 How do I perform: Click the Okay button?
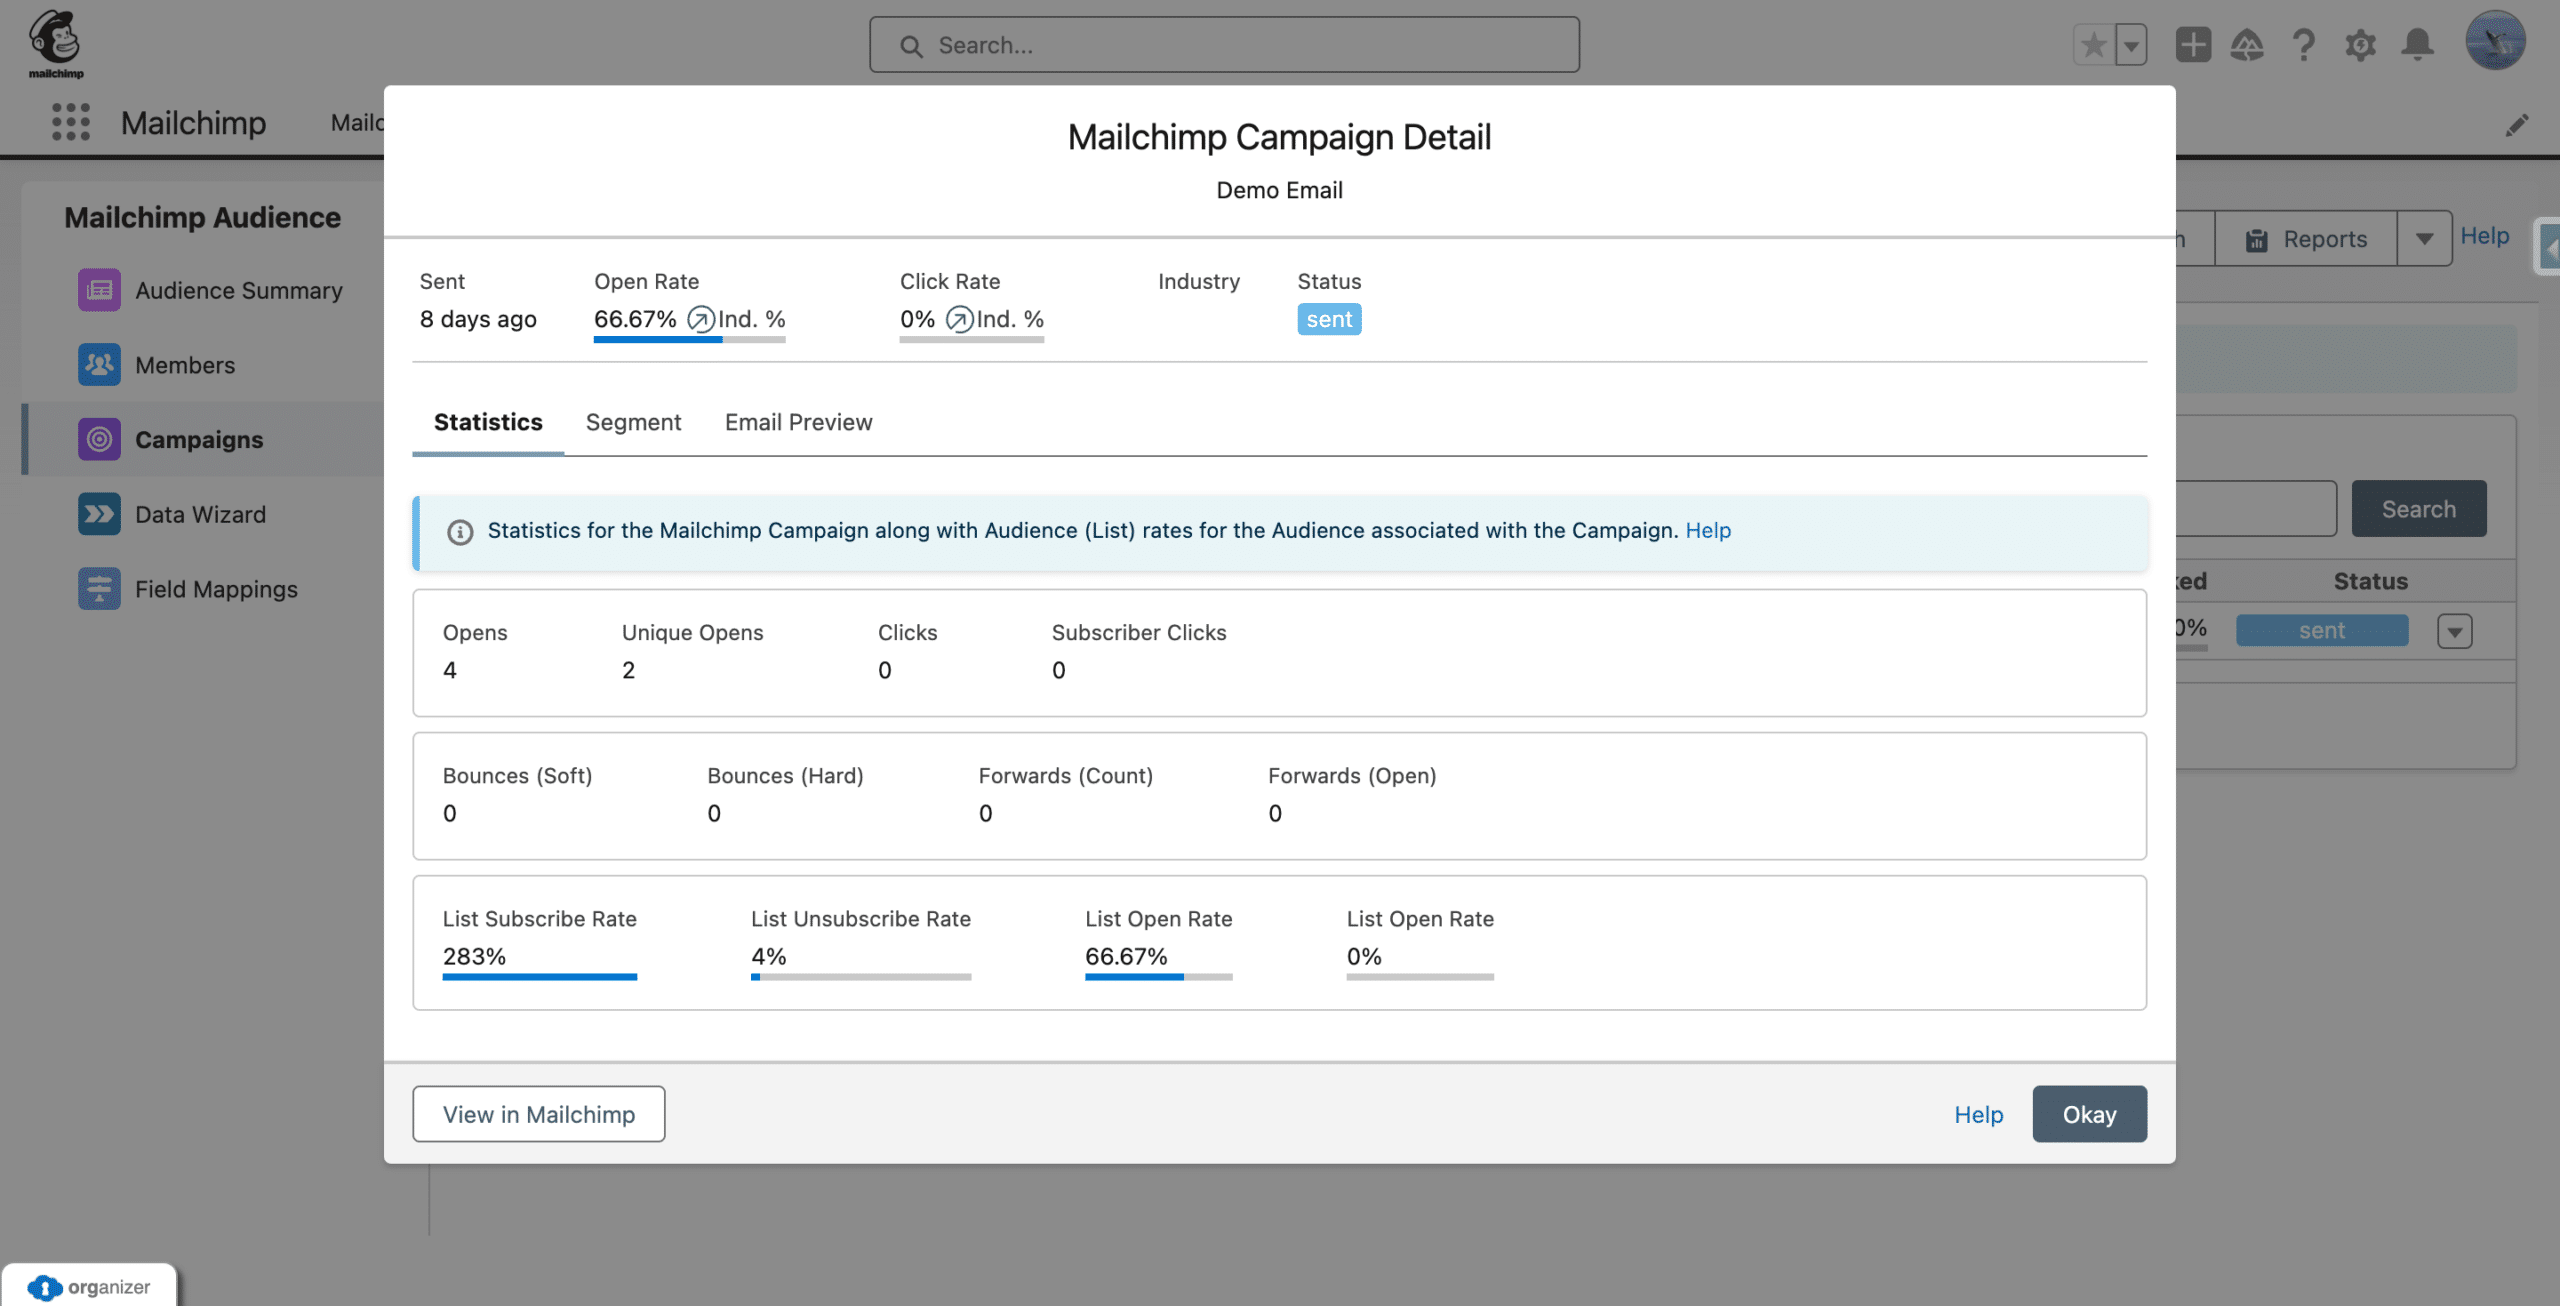tap(2089, 1114)
